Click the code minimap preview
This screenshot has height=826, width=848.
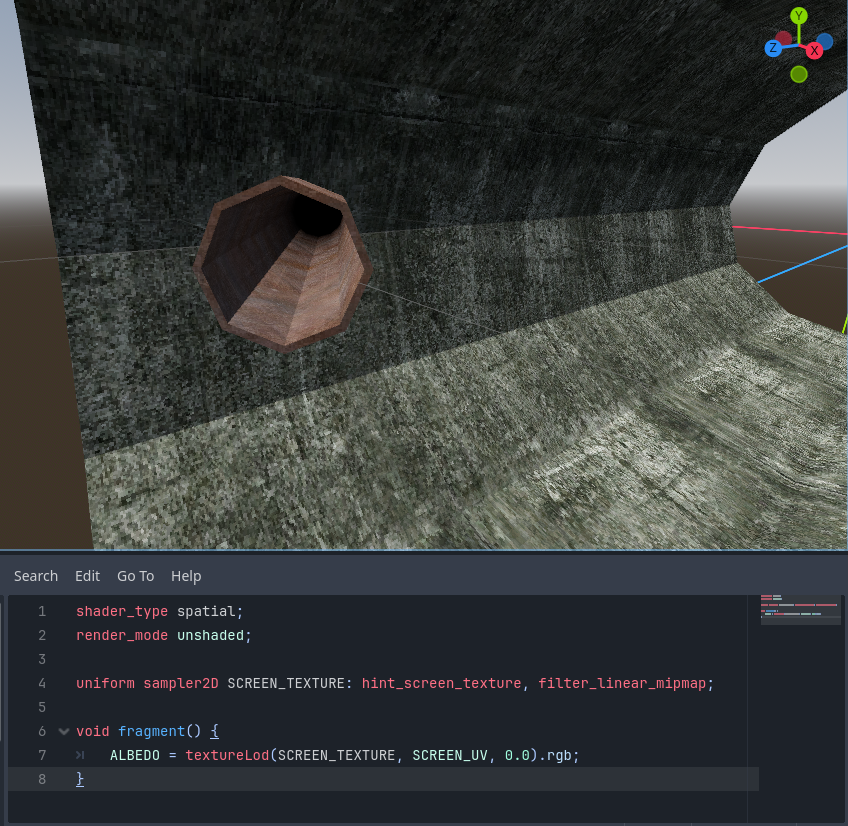pyautogui.click(x=800, y=609)
